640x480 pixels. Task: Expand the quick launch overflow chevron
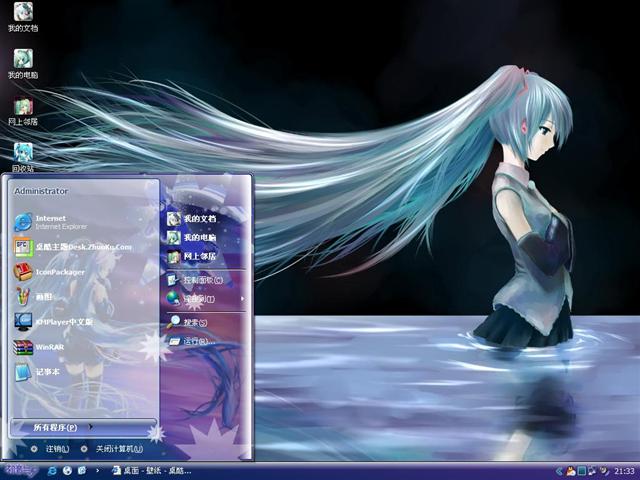[97, 470]
